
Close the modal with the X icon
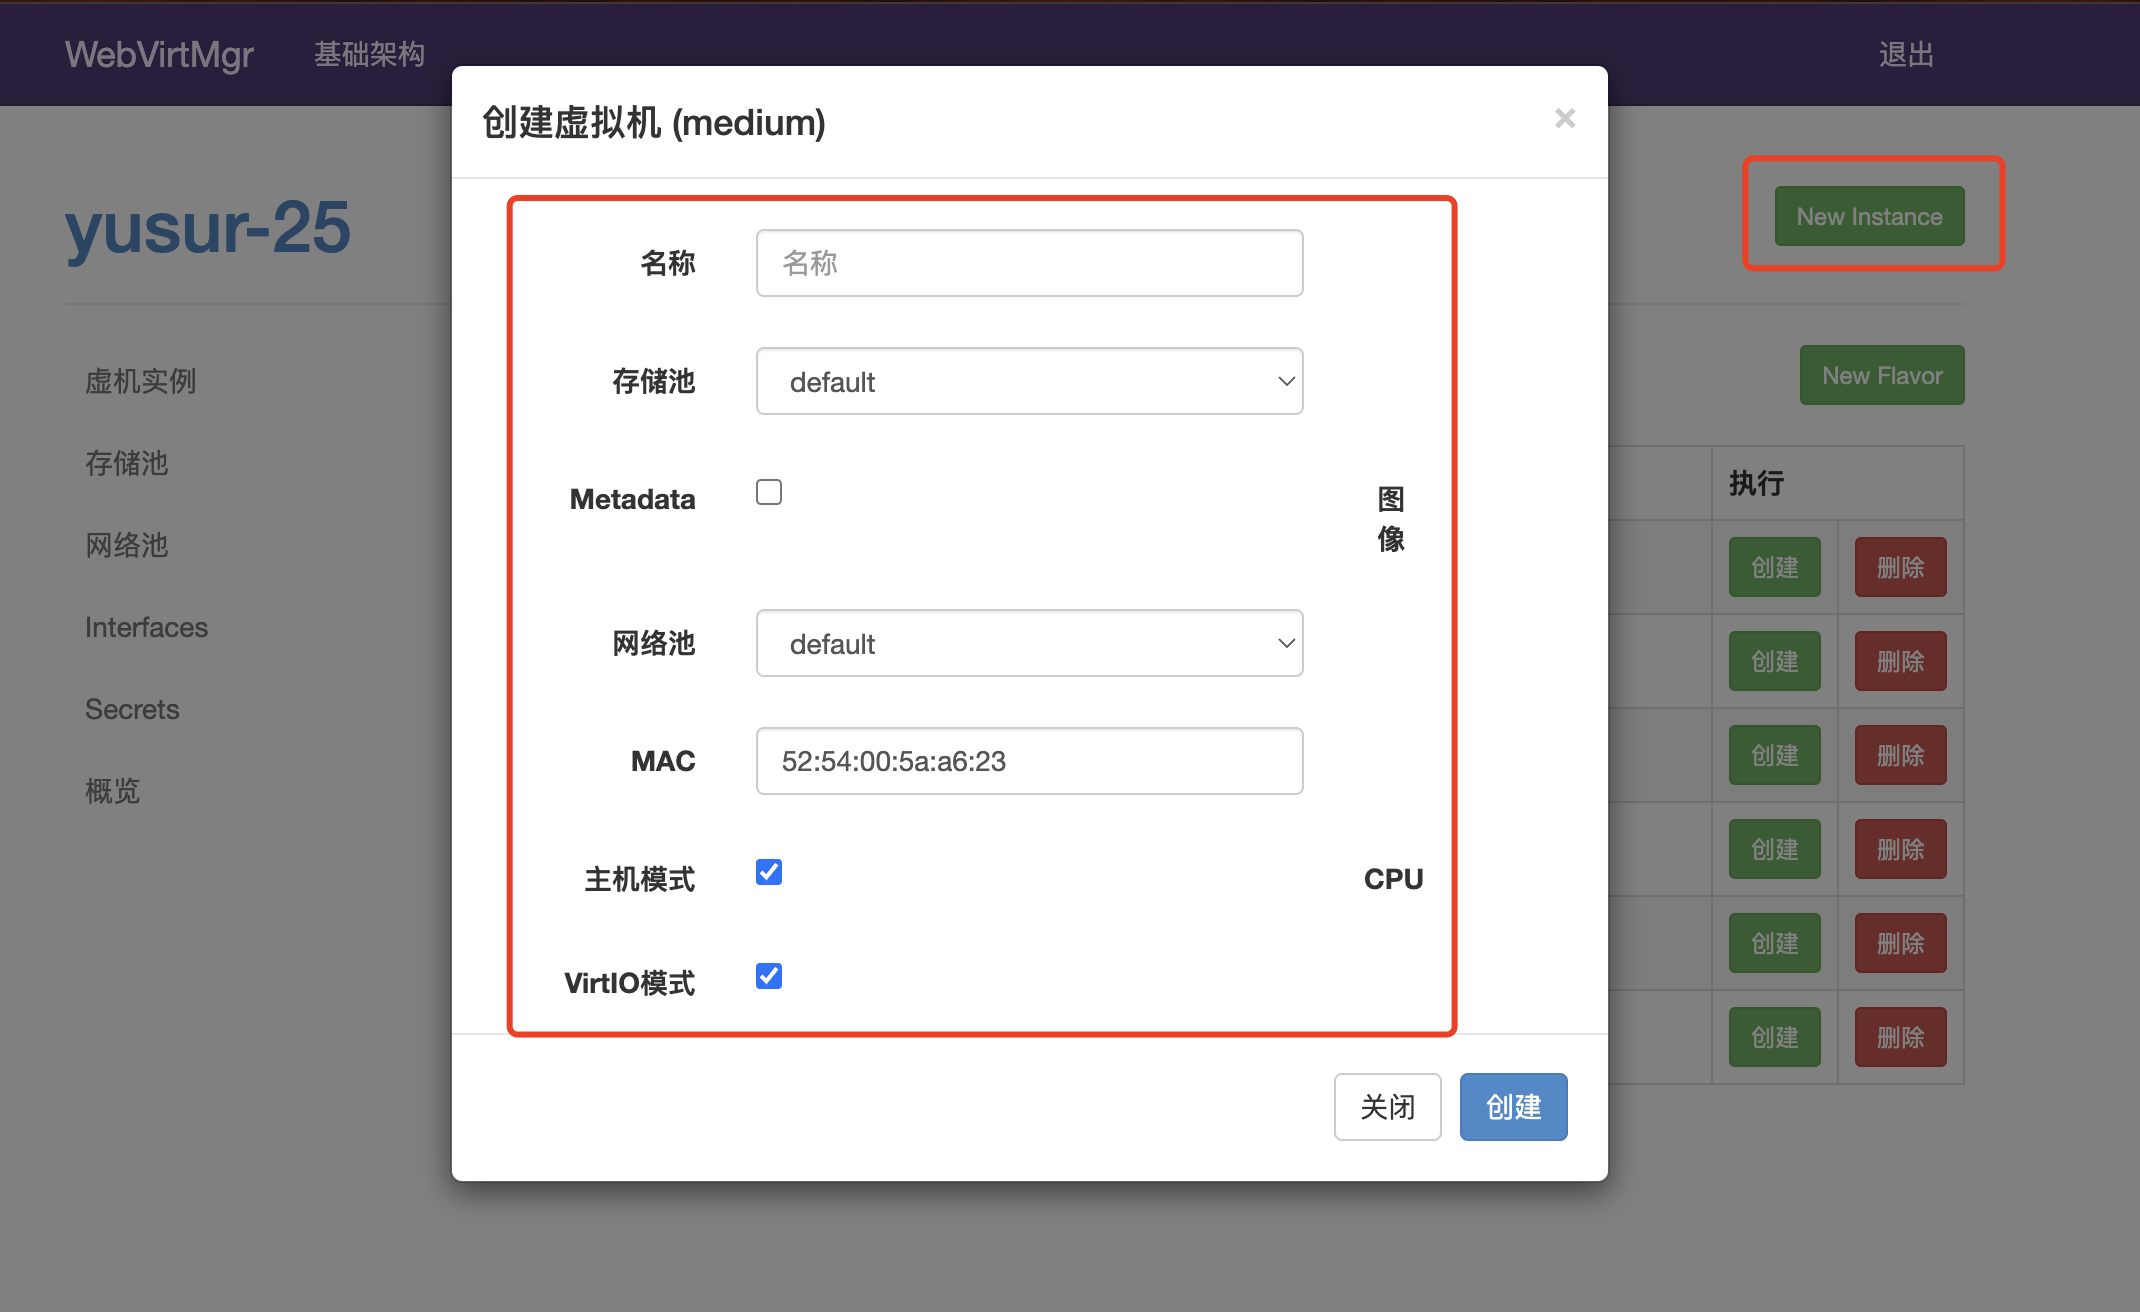click(1565, 118)
